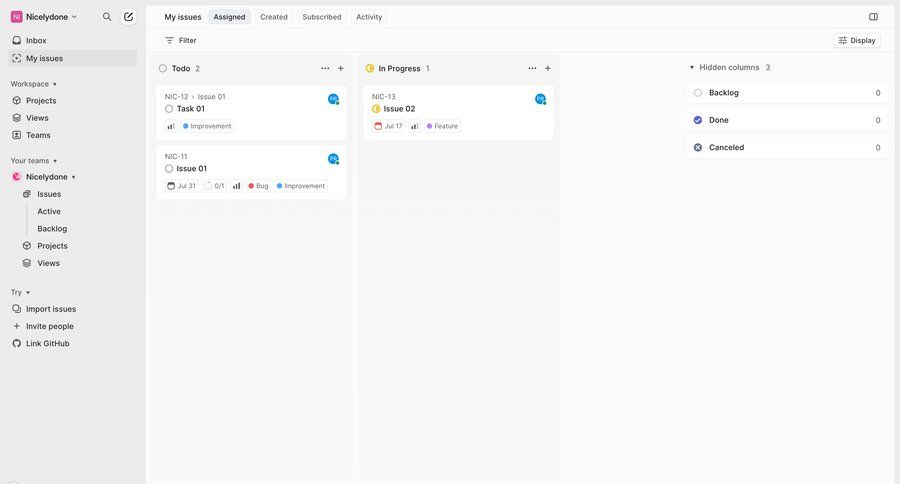This screenshot has height=484, width=900.
Task: Open the Issue 01 card title
Action: [x=192, y=168]
